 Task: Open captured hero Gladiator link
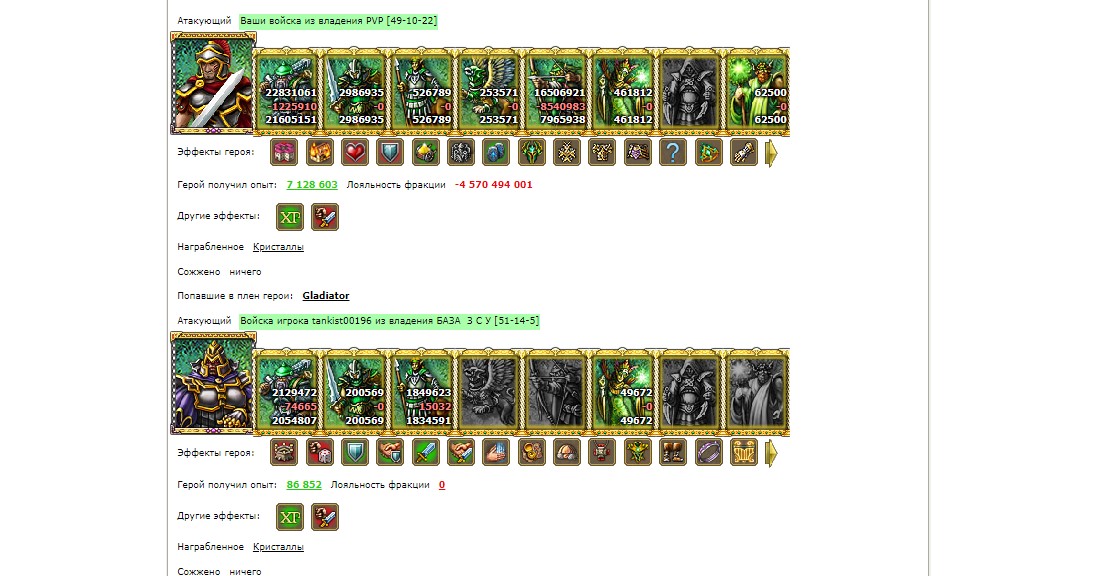coord(326,296)
